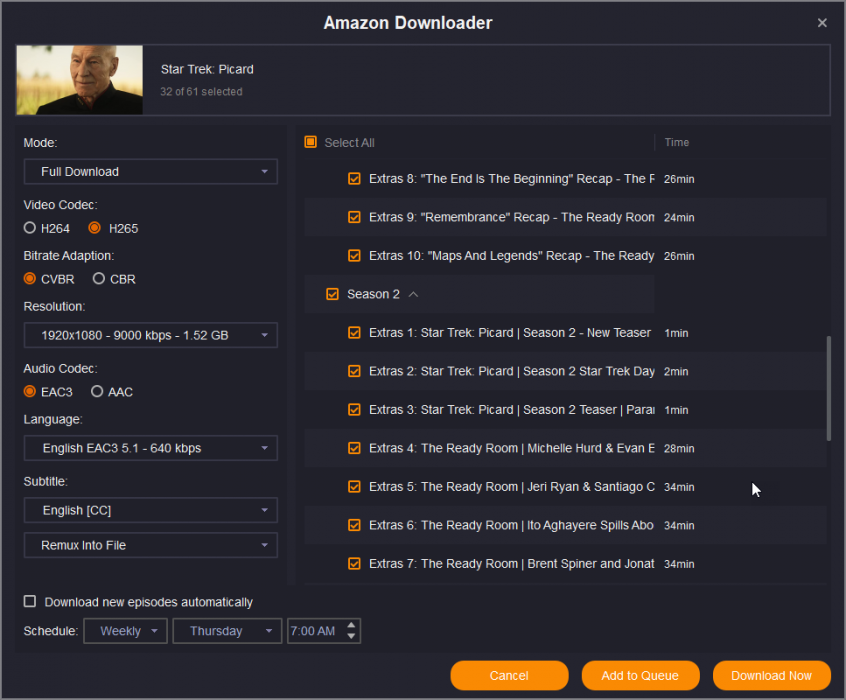
Task: Click the episode list vertical scrollbar
Action: pos(828,389)
